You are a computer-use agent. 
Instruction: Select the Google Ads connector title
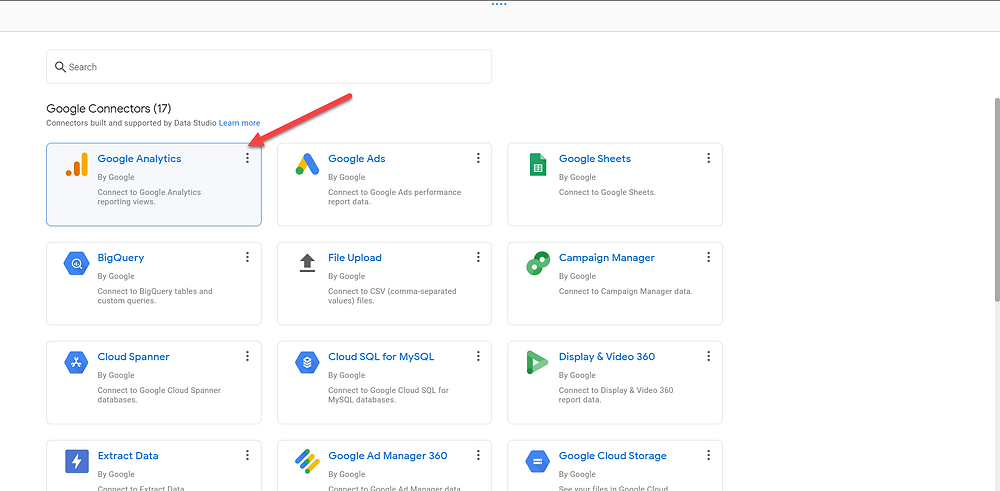357,159
